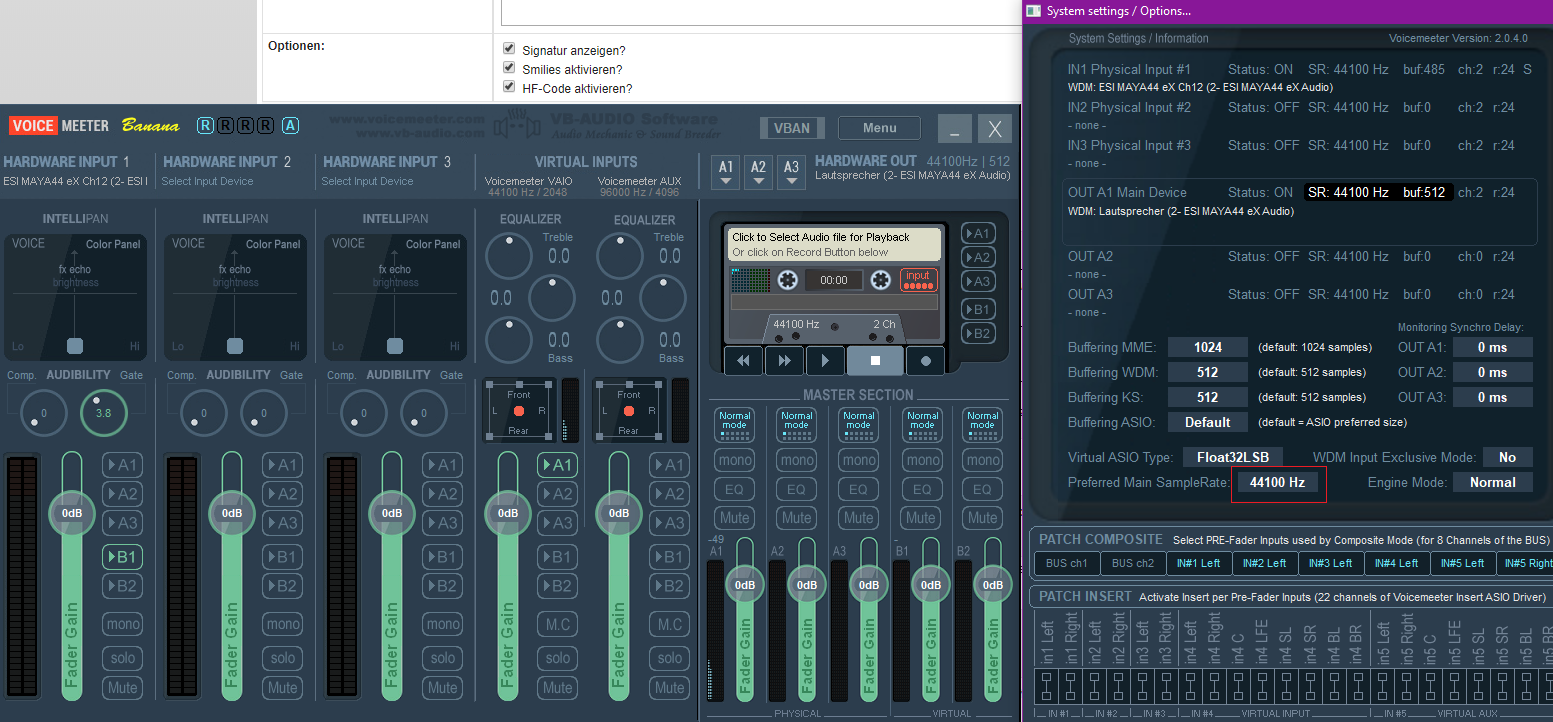Viewport: 1553px width, 722px height.
Task: Change Hardware Input 1 device ESI MAYA44
Action: [x=76, y=181]
